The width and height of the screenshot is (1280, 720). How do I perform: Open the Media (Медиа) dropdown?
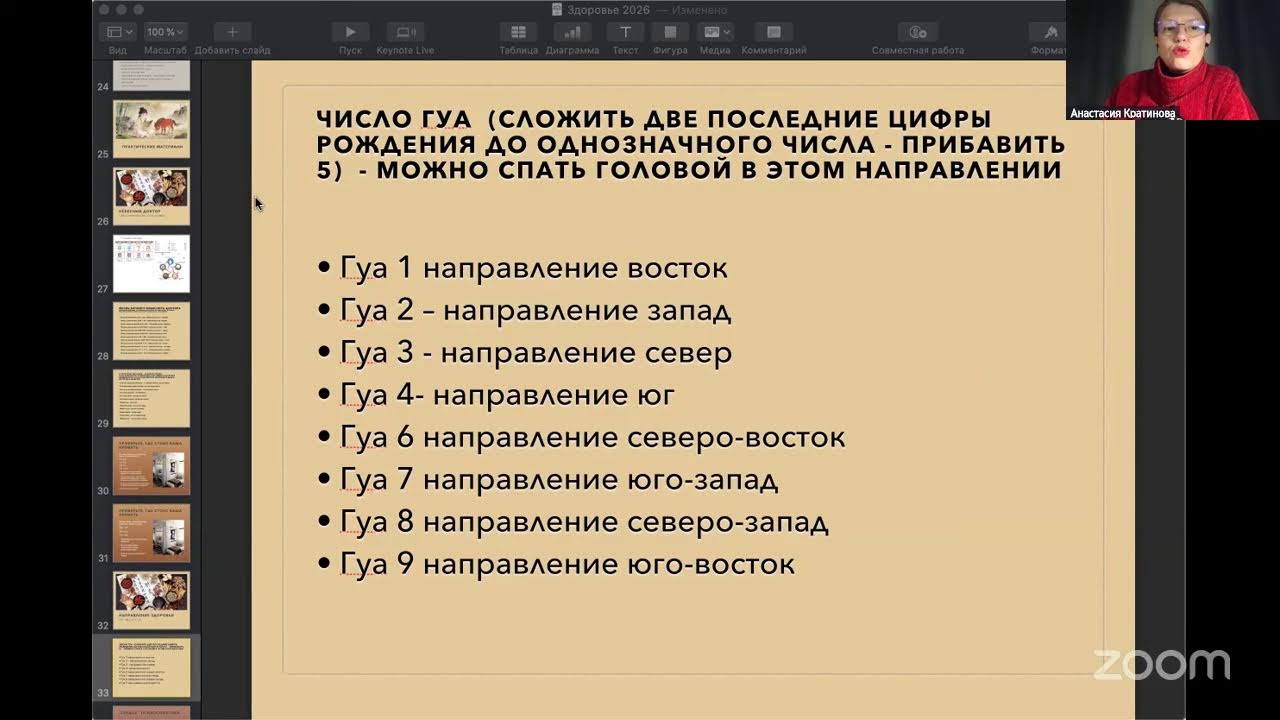tap(715, 32)
